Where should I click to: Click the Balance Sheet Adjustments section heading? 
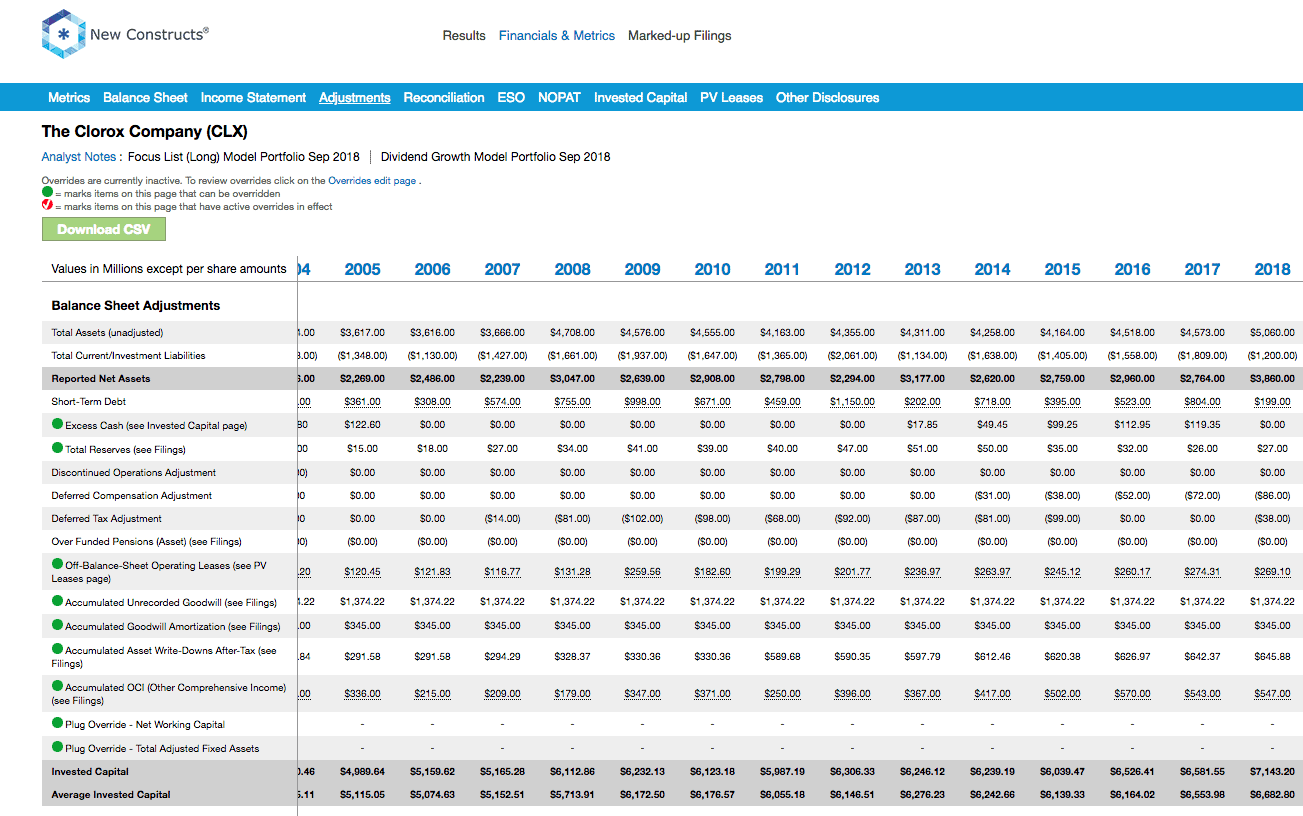(x=136, y=306)
